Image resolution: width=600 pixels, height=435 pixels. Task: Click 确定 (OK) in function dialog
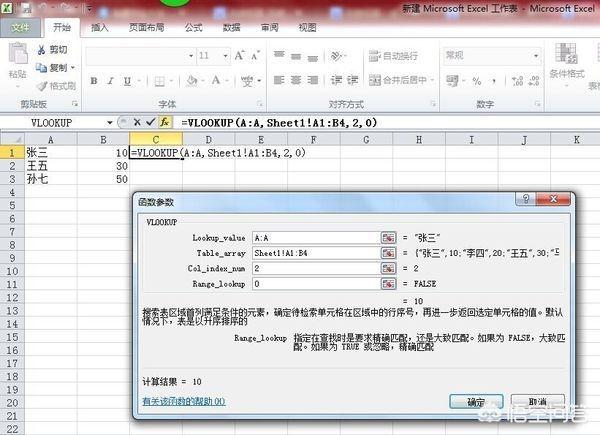tap(476, 402)
